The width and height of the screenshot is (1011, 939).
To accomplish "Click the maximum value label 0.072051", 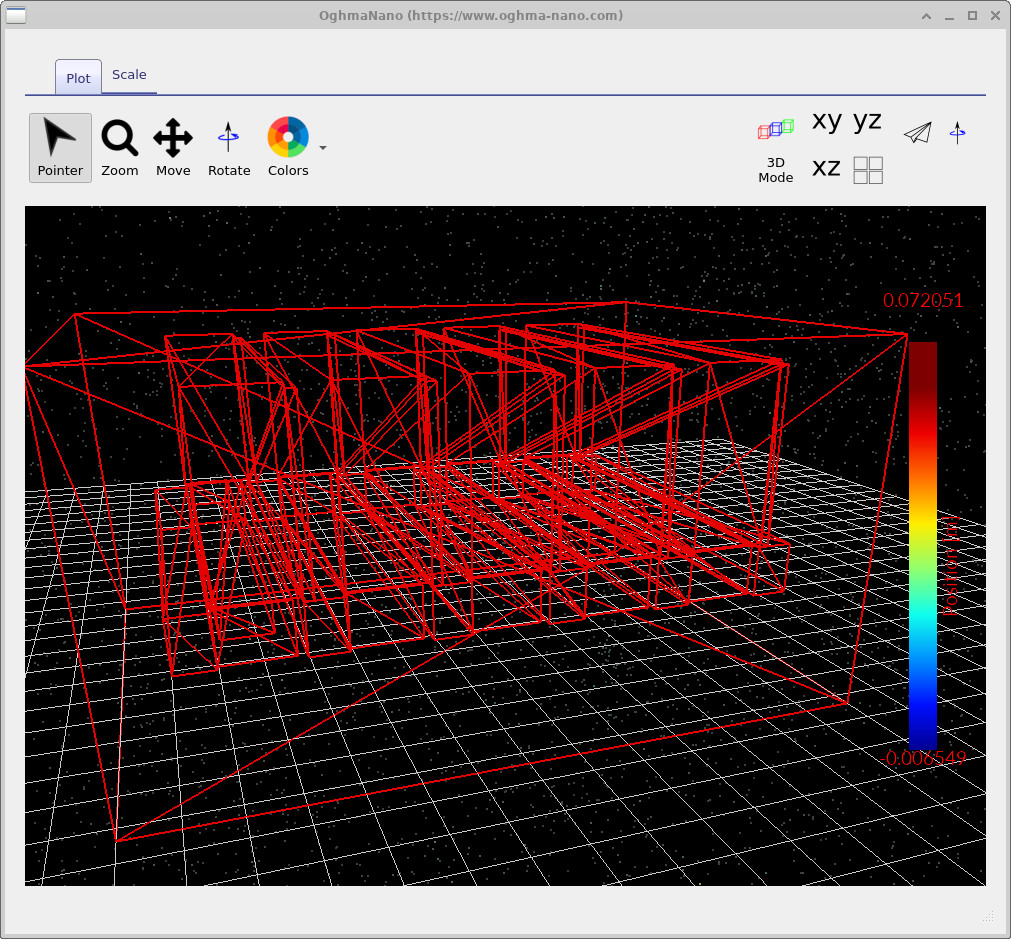I will [923, 300].
